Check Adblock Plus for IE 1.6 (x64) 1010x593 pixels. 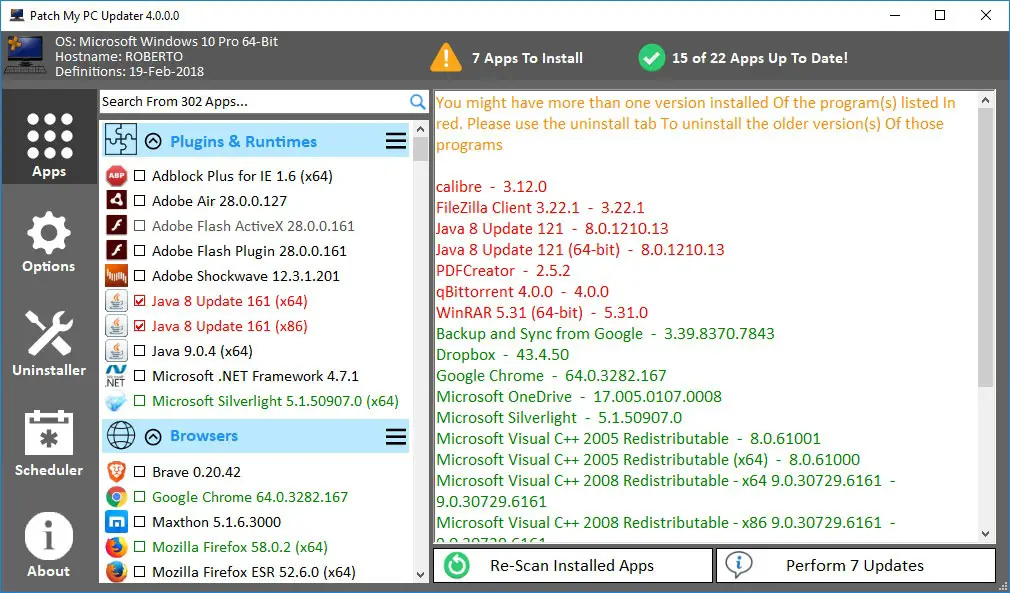139,176
